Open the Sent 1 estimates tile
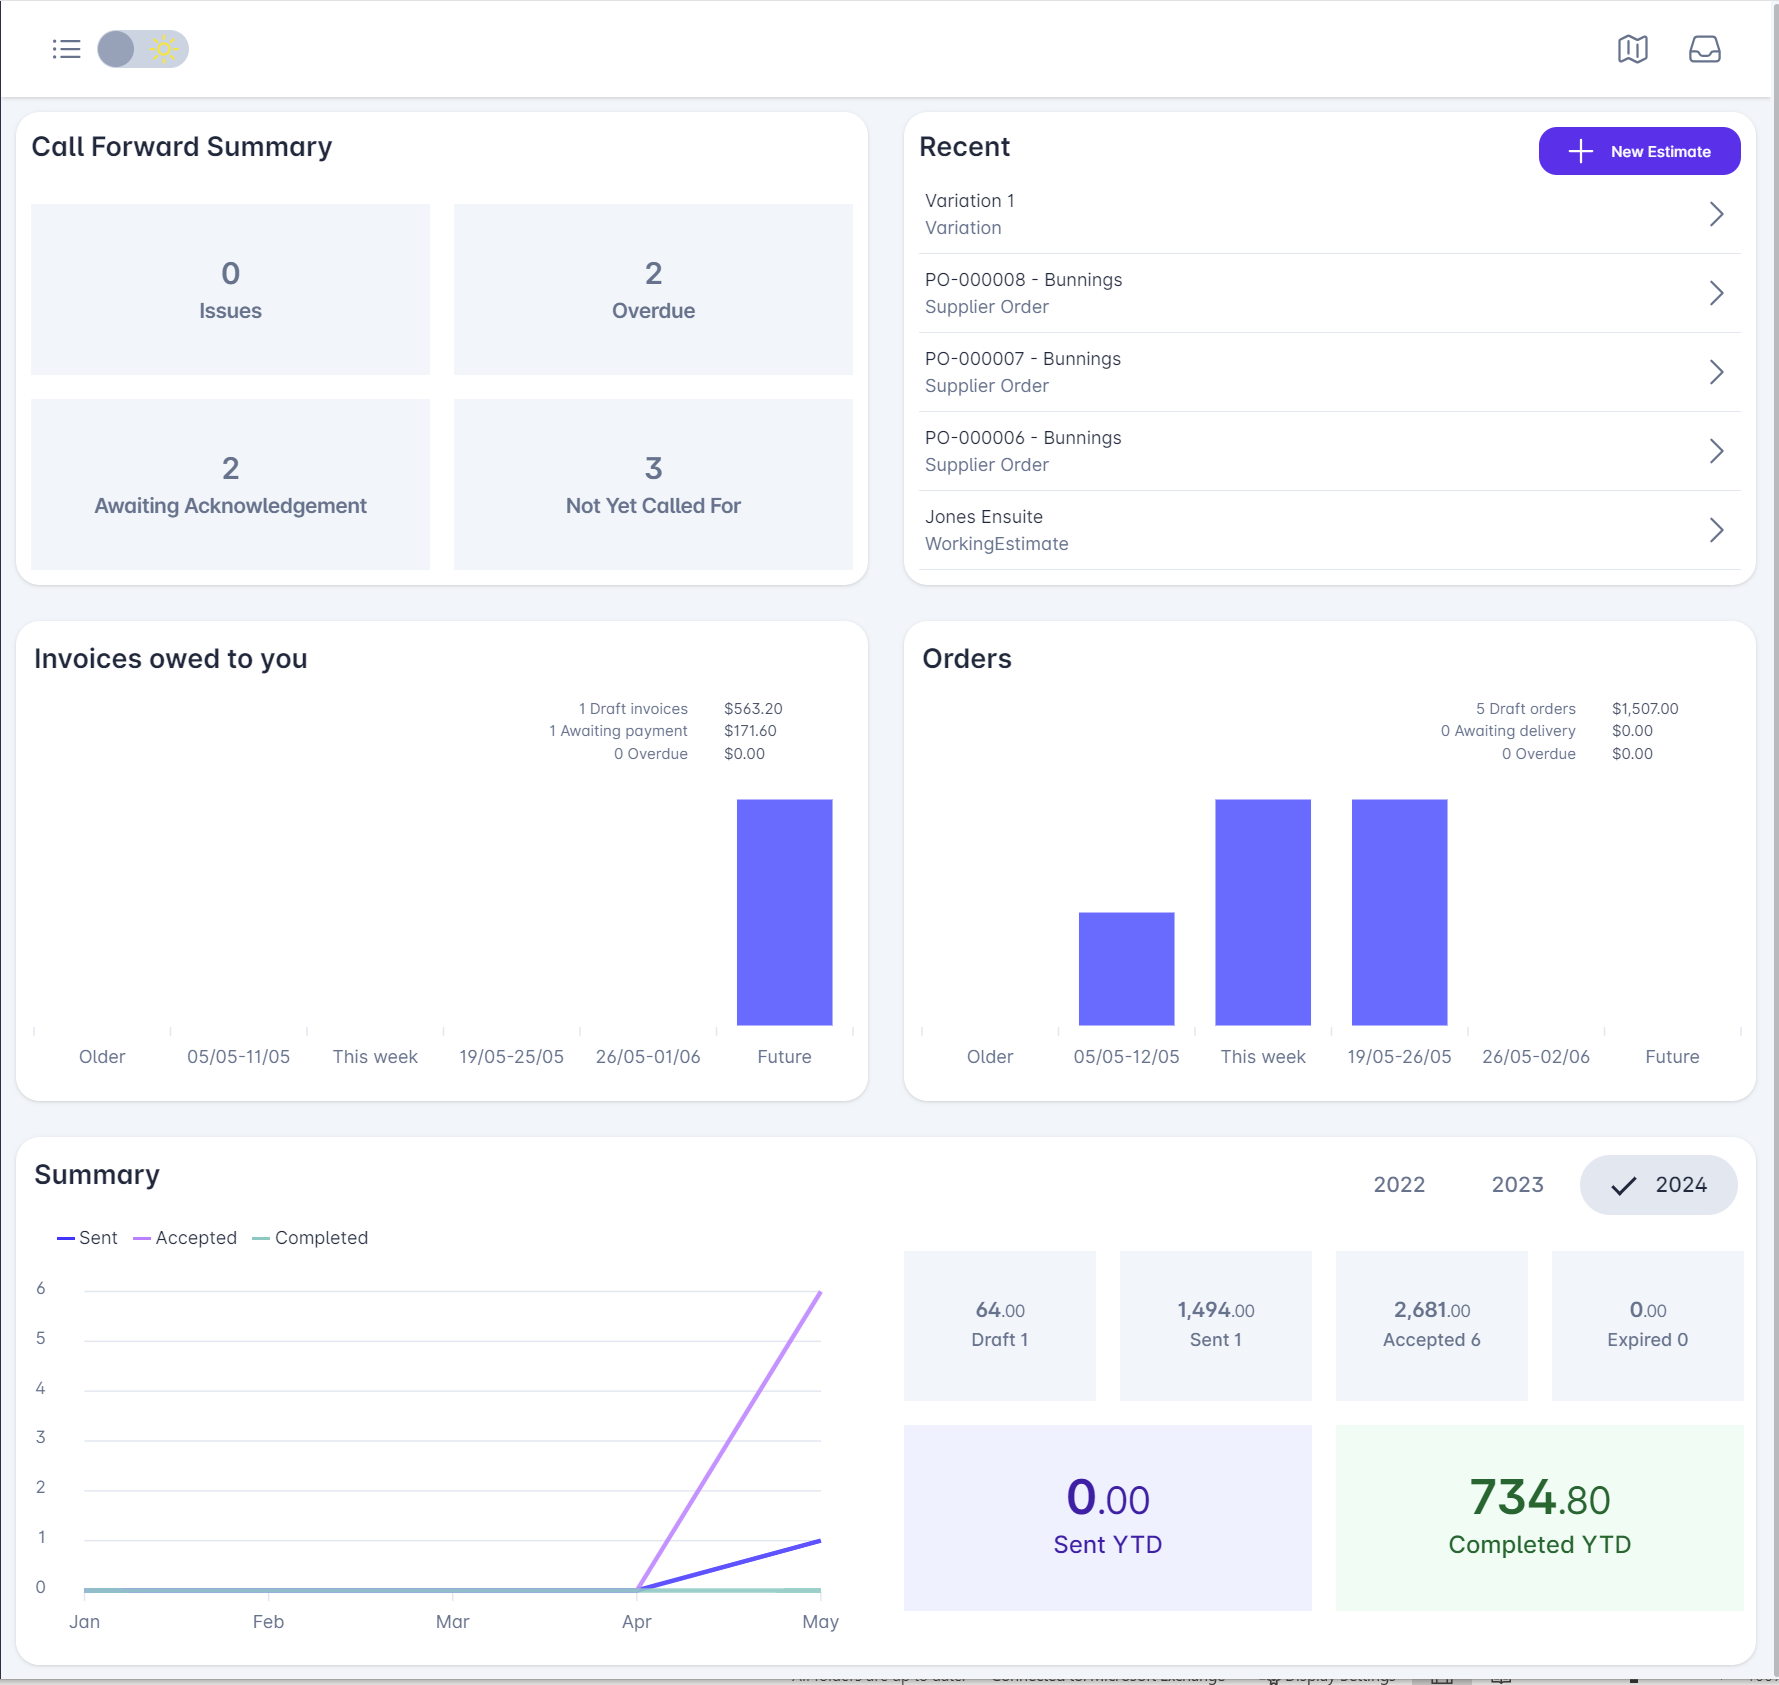The image size is (1779, 1685). pyautogui.click(x=1215, y=1325)
